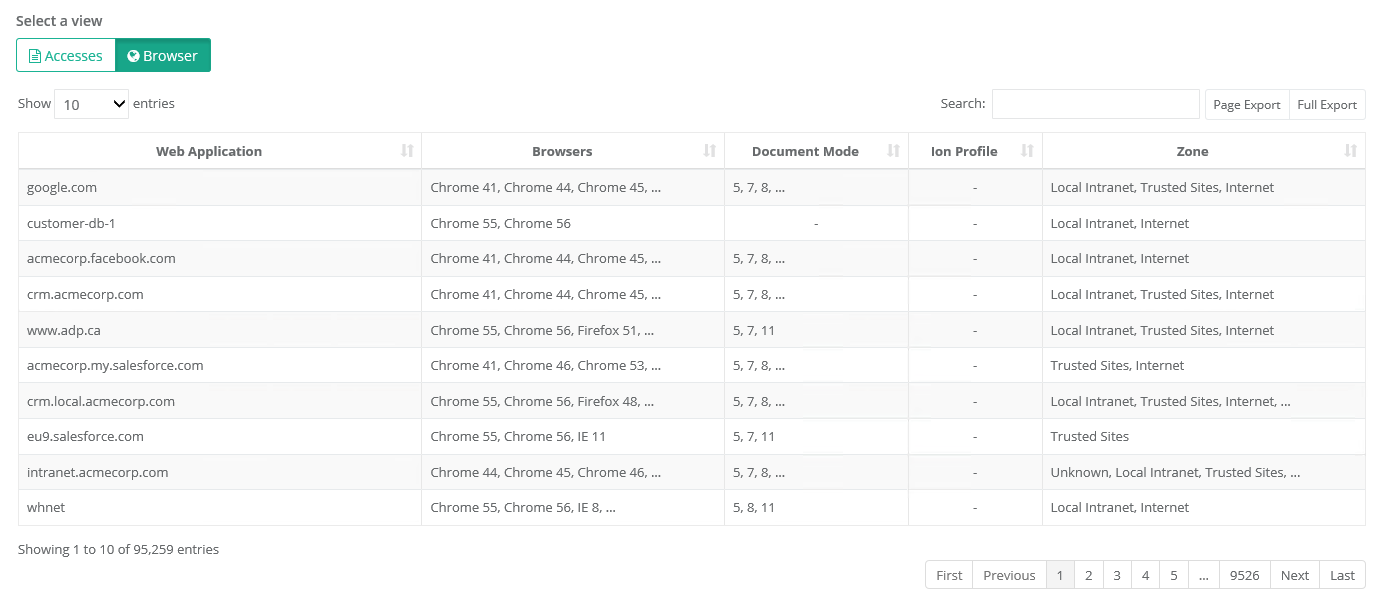Image resolution: width=1383 pixels, height=604 pixels.
Task: Toggle sorting with the Zone column arrows
Action: click(x=1351, y=151)
